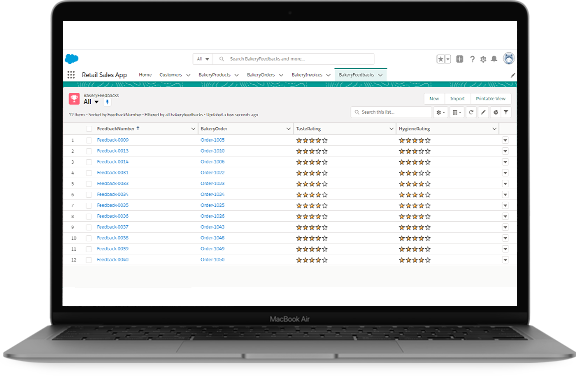The height and width of the screenshot is (376, 576).
Task: Open the Help question mark icon
Action: coord(472,59)
